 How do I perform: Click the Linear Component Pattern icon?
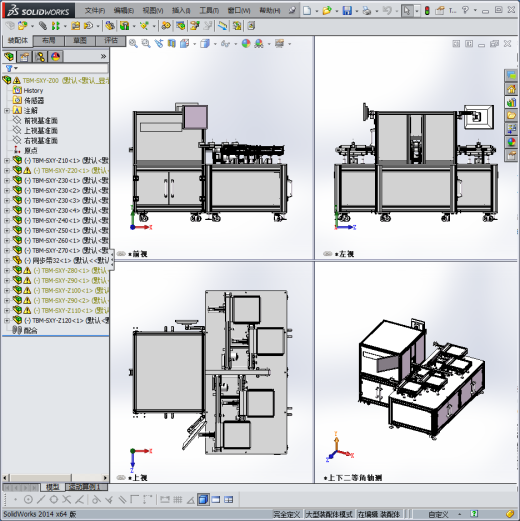click(x=56, y=26)
